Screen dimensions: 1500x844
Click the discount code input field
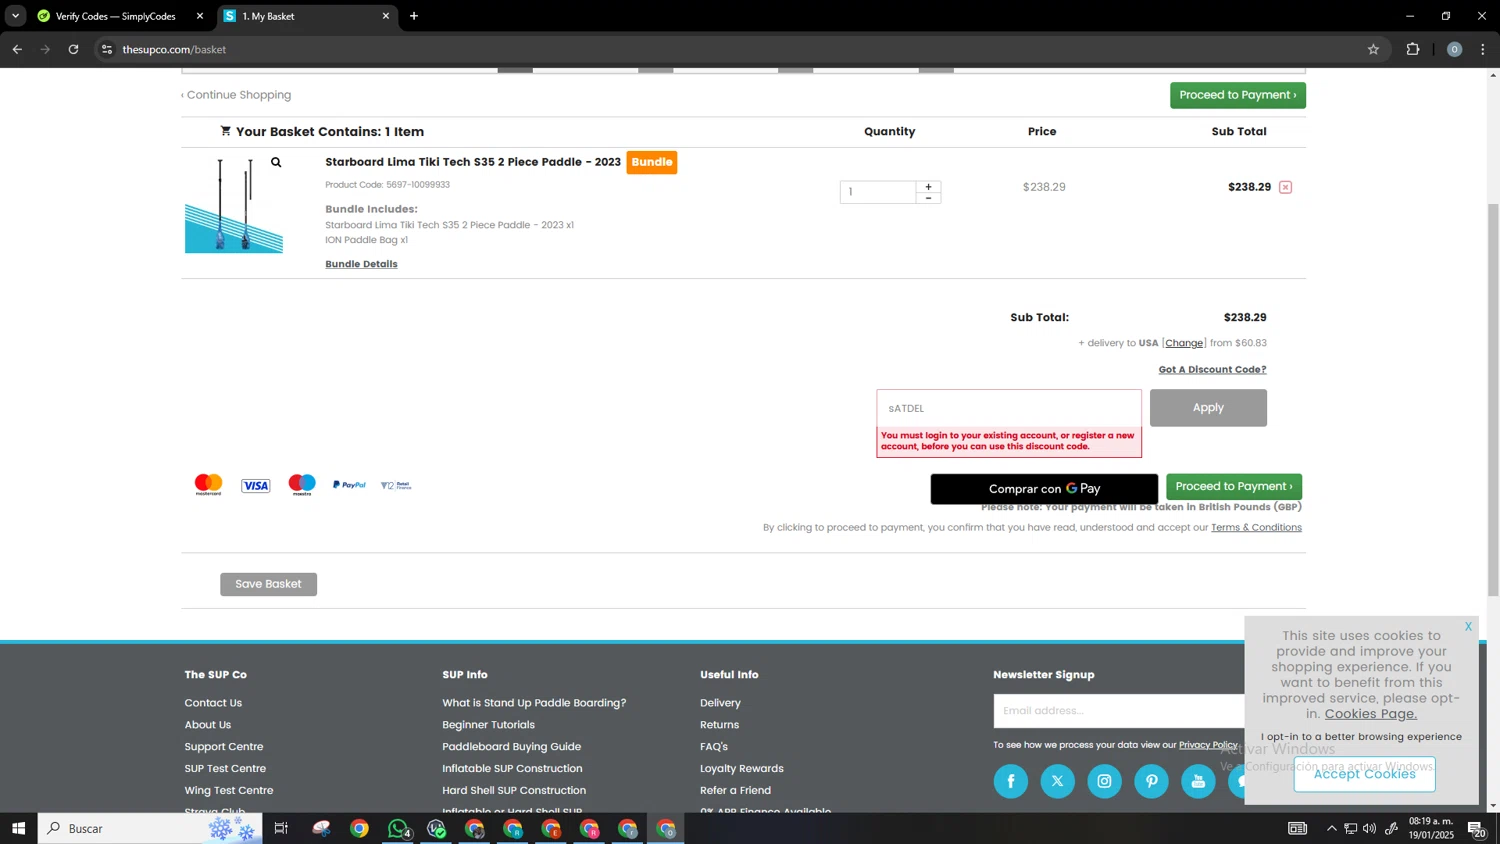click(1008, 408)
